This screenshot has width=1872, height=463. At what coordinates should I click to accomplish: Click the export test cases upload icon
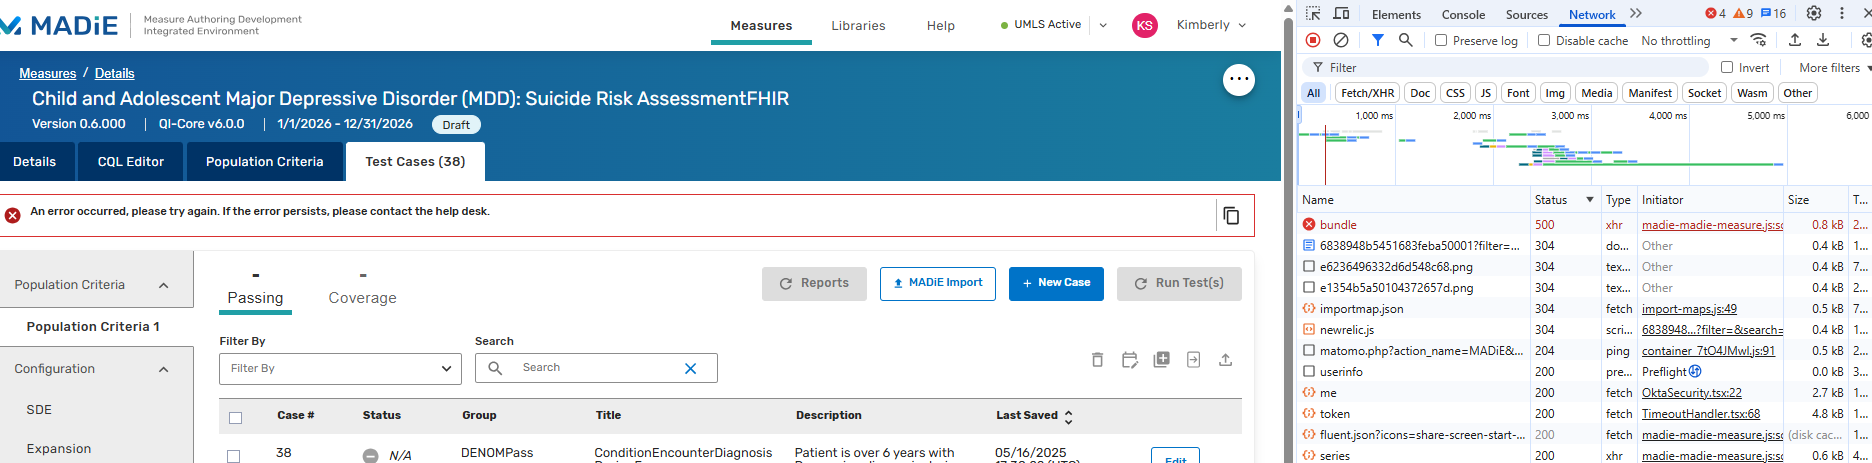1225,360
